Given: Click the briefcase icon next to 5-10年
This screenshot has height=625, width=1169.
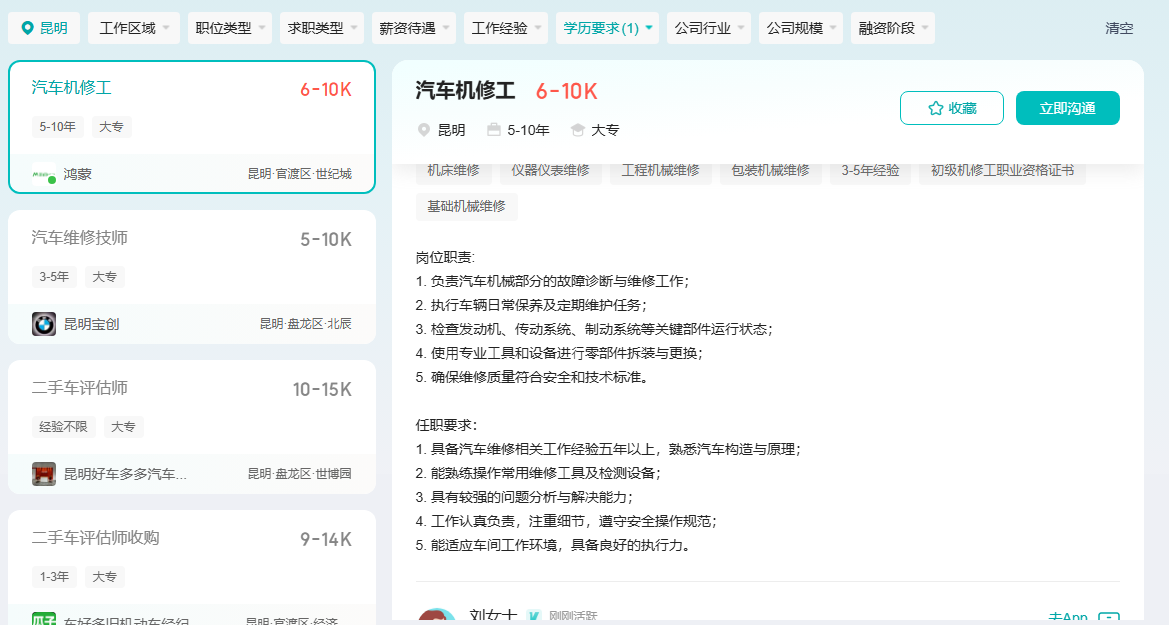Looking at the screenshot, I should [494, 130].
